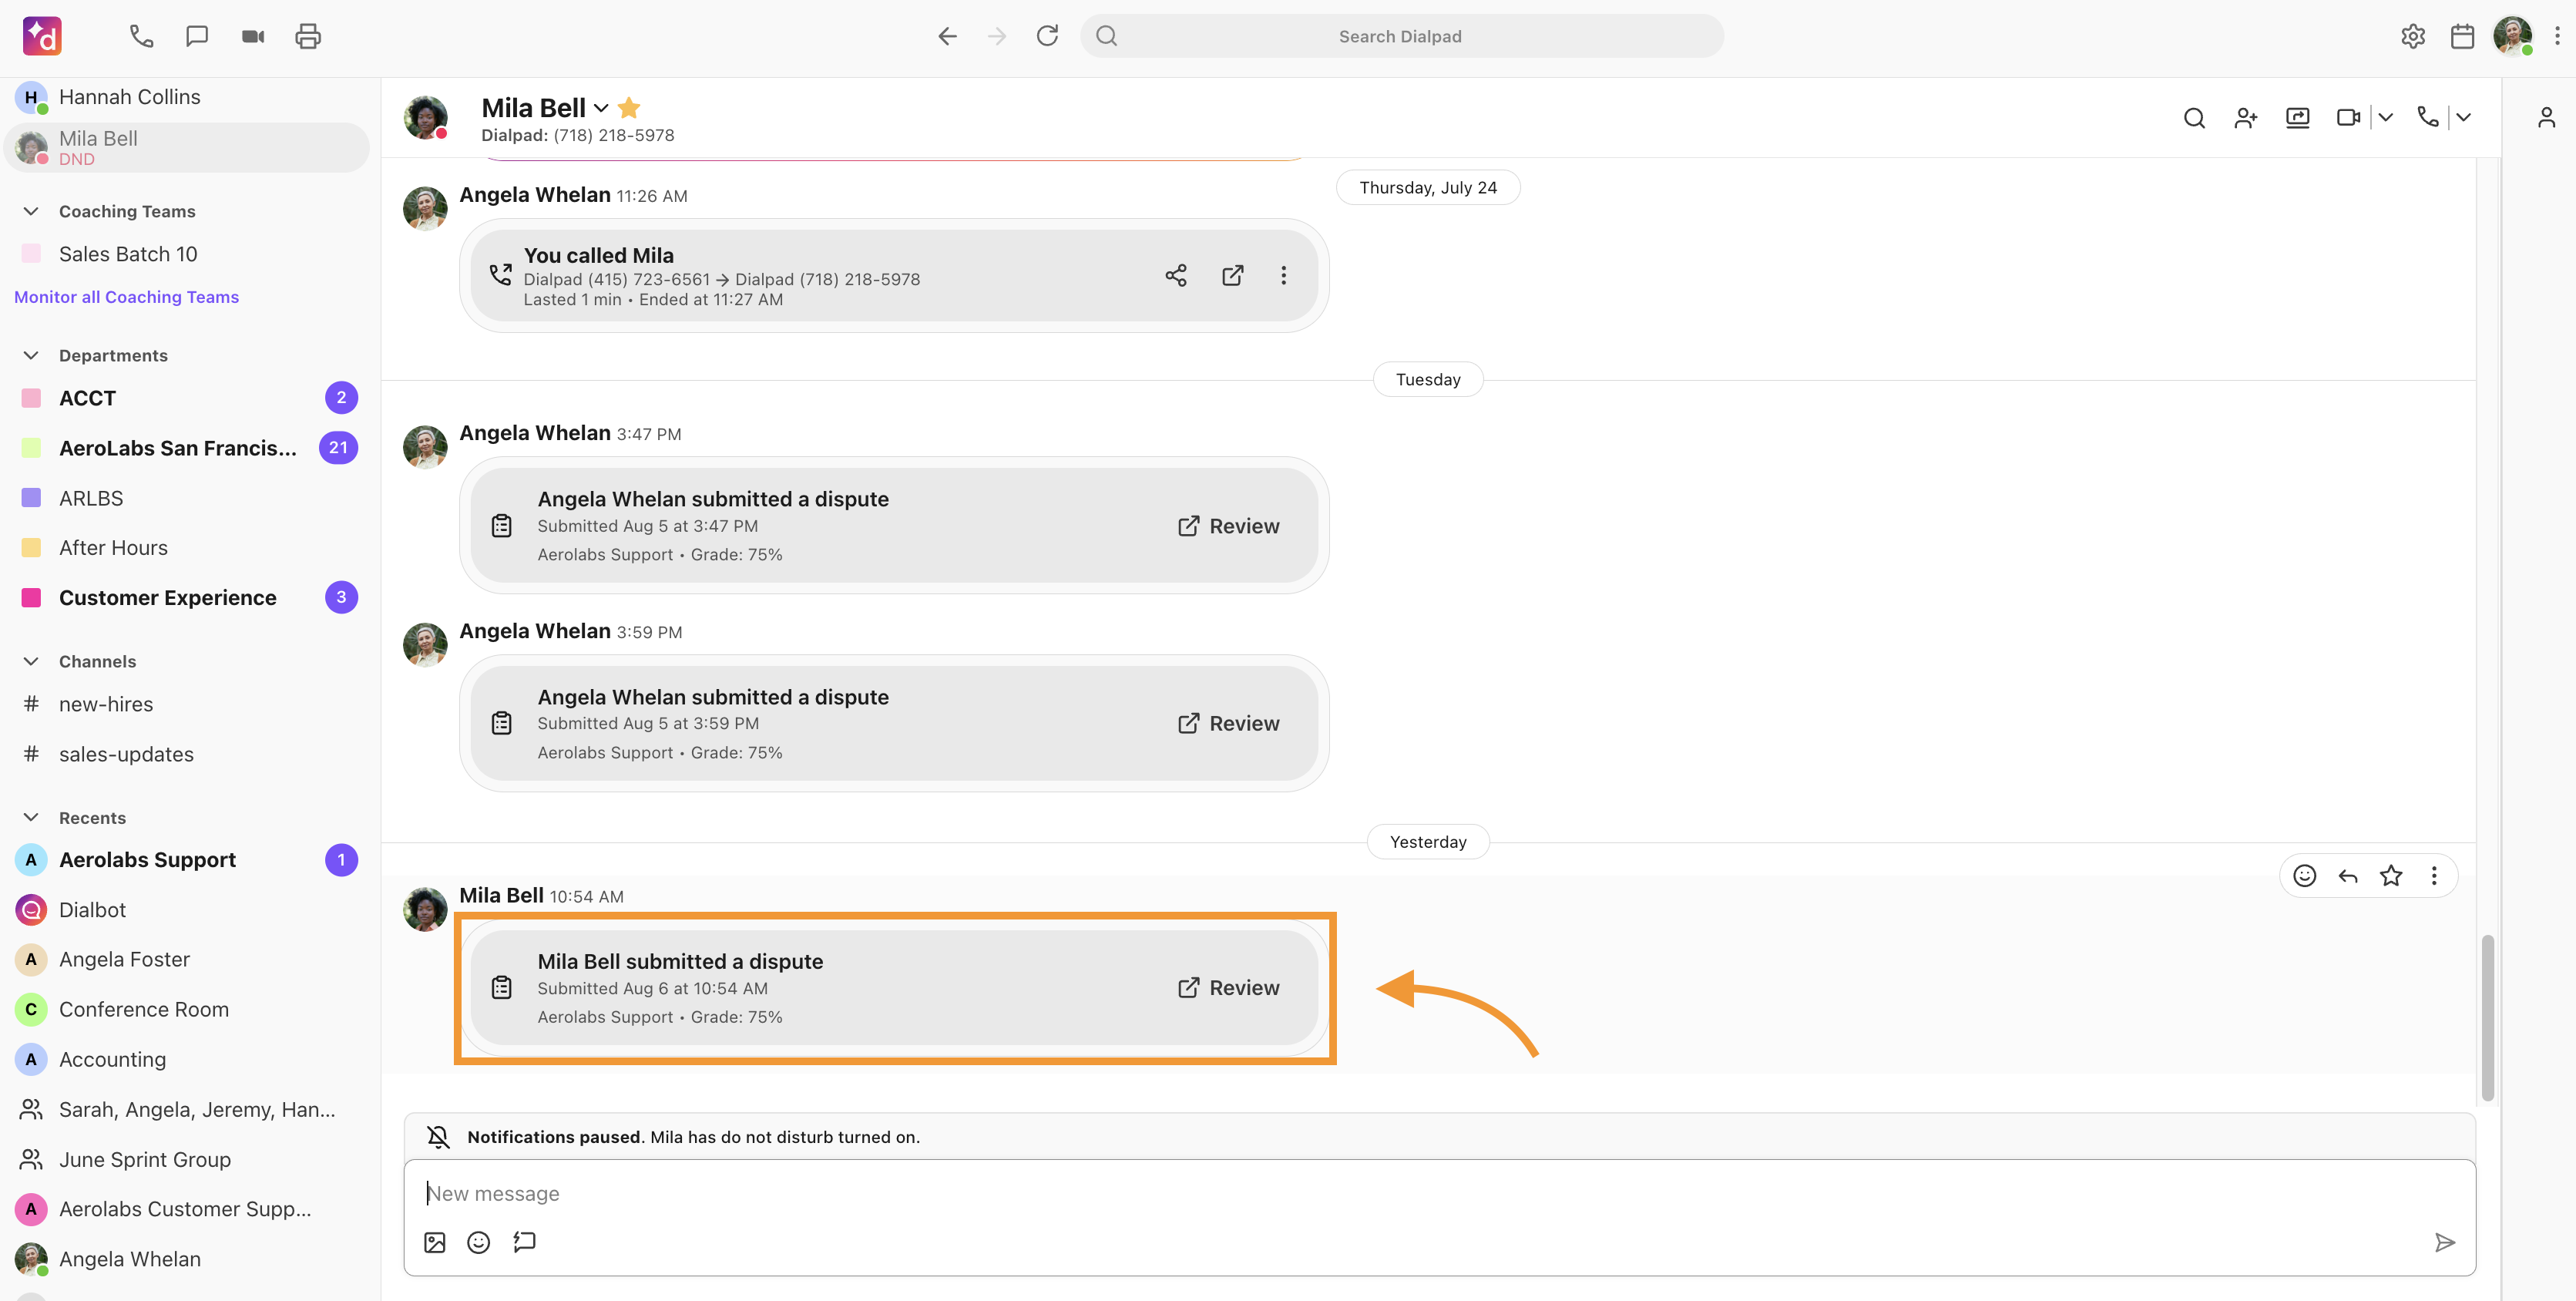Screen dimensions: 2576x1301
Task: Click the conversation vertical scrollbar
Action: [x=2487, y=1018]
